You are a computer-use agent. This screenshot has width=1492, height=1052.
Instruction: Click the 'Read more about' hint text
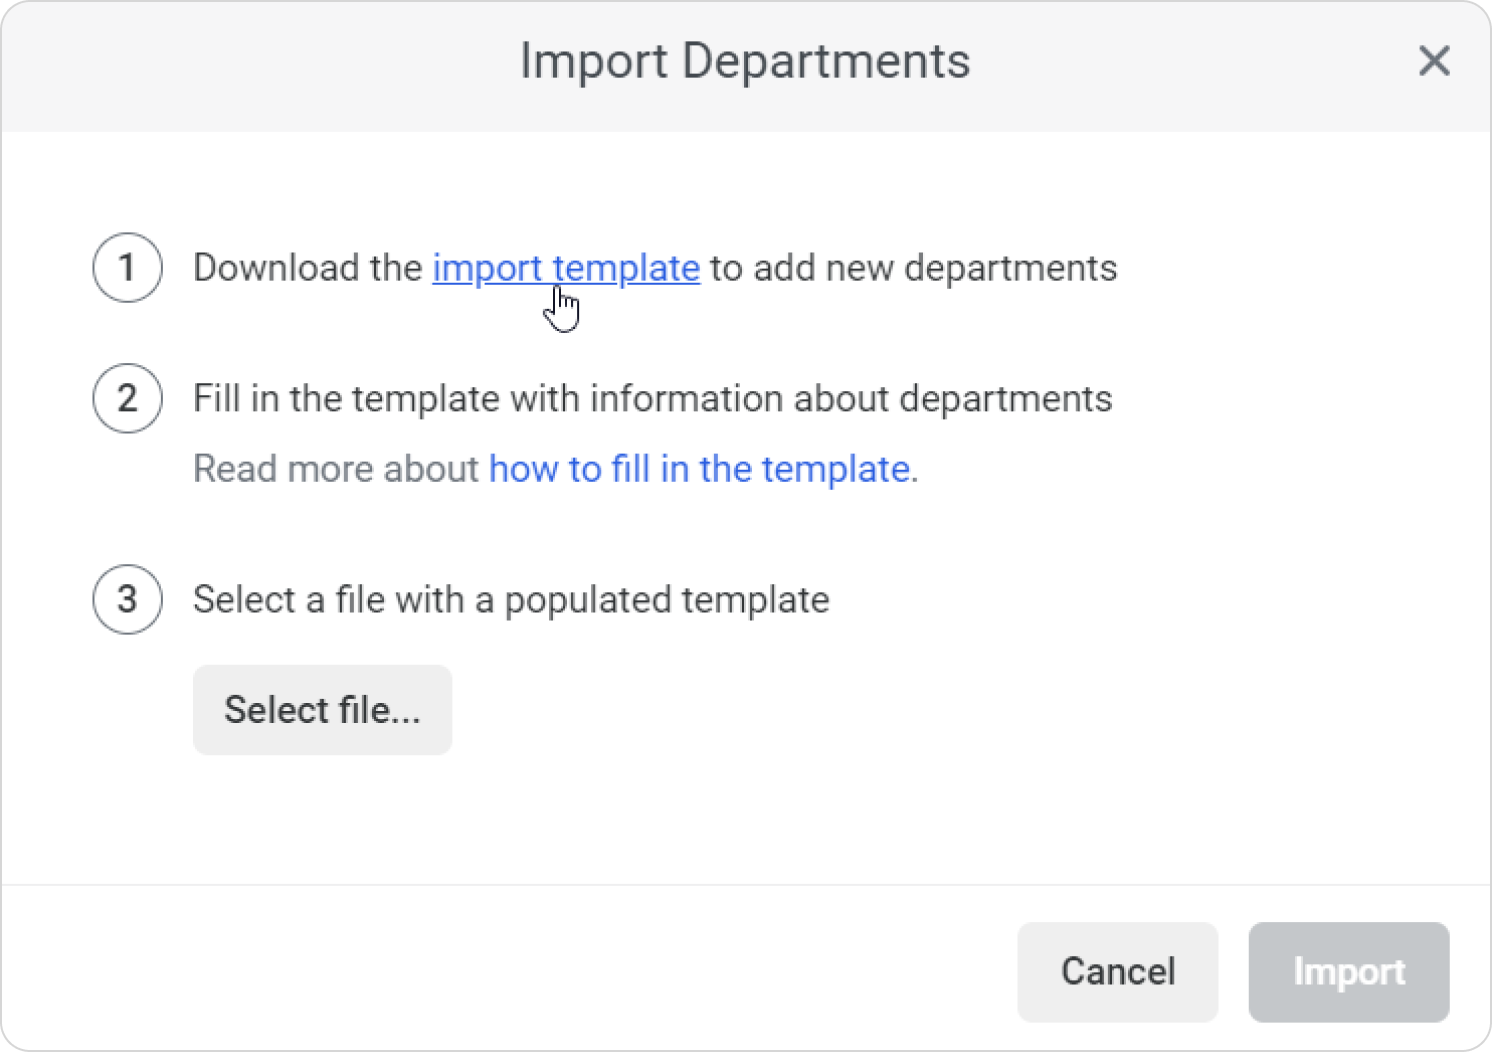click(335, 469)
